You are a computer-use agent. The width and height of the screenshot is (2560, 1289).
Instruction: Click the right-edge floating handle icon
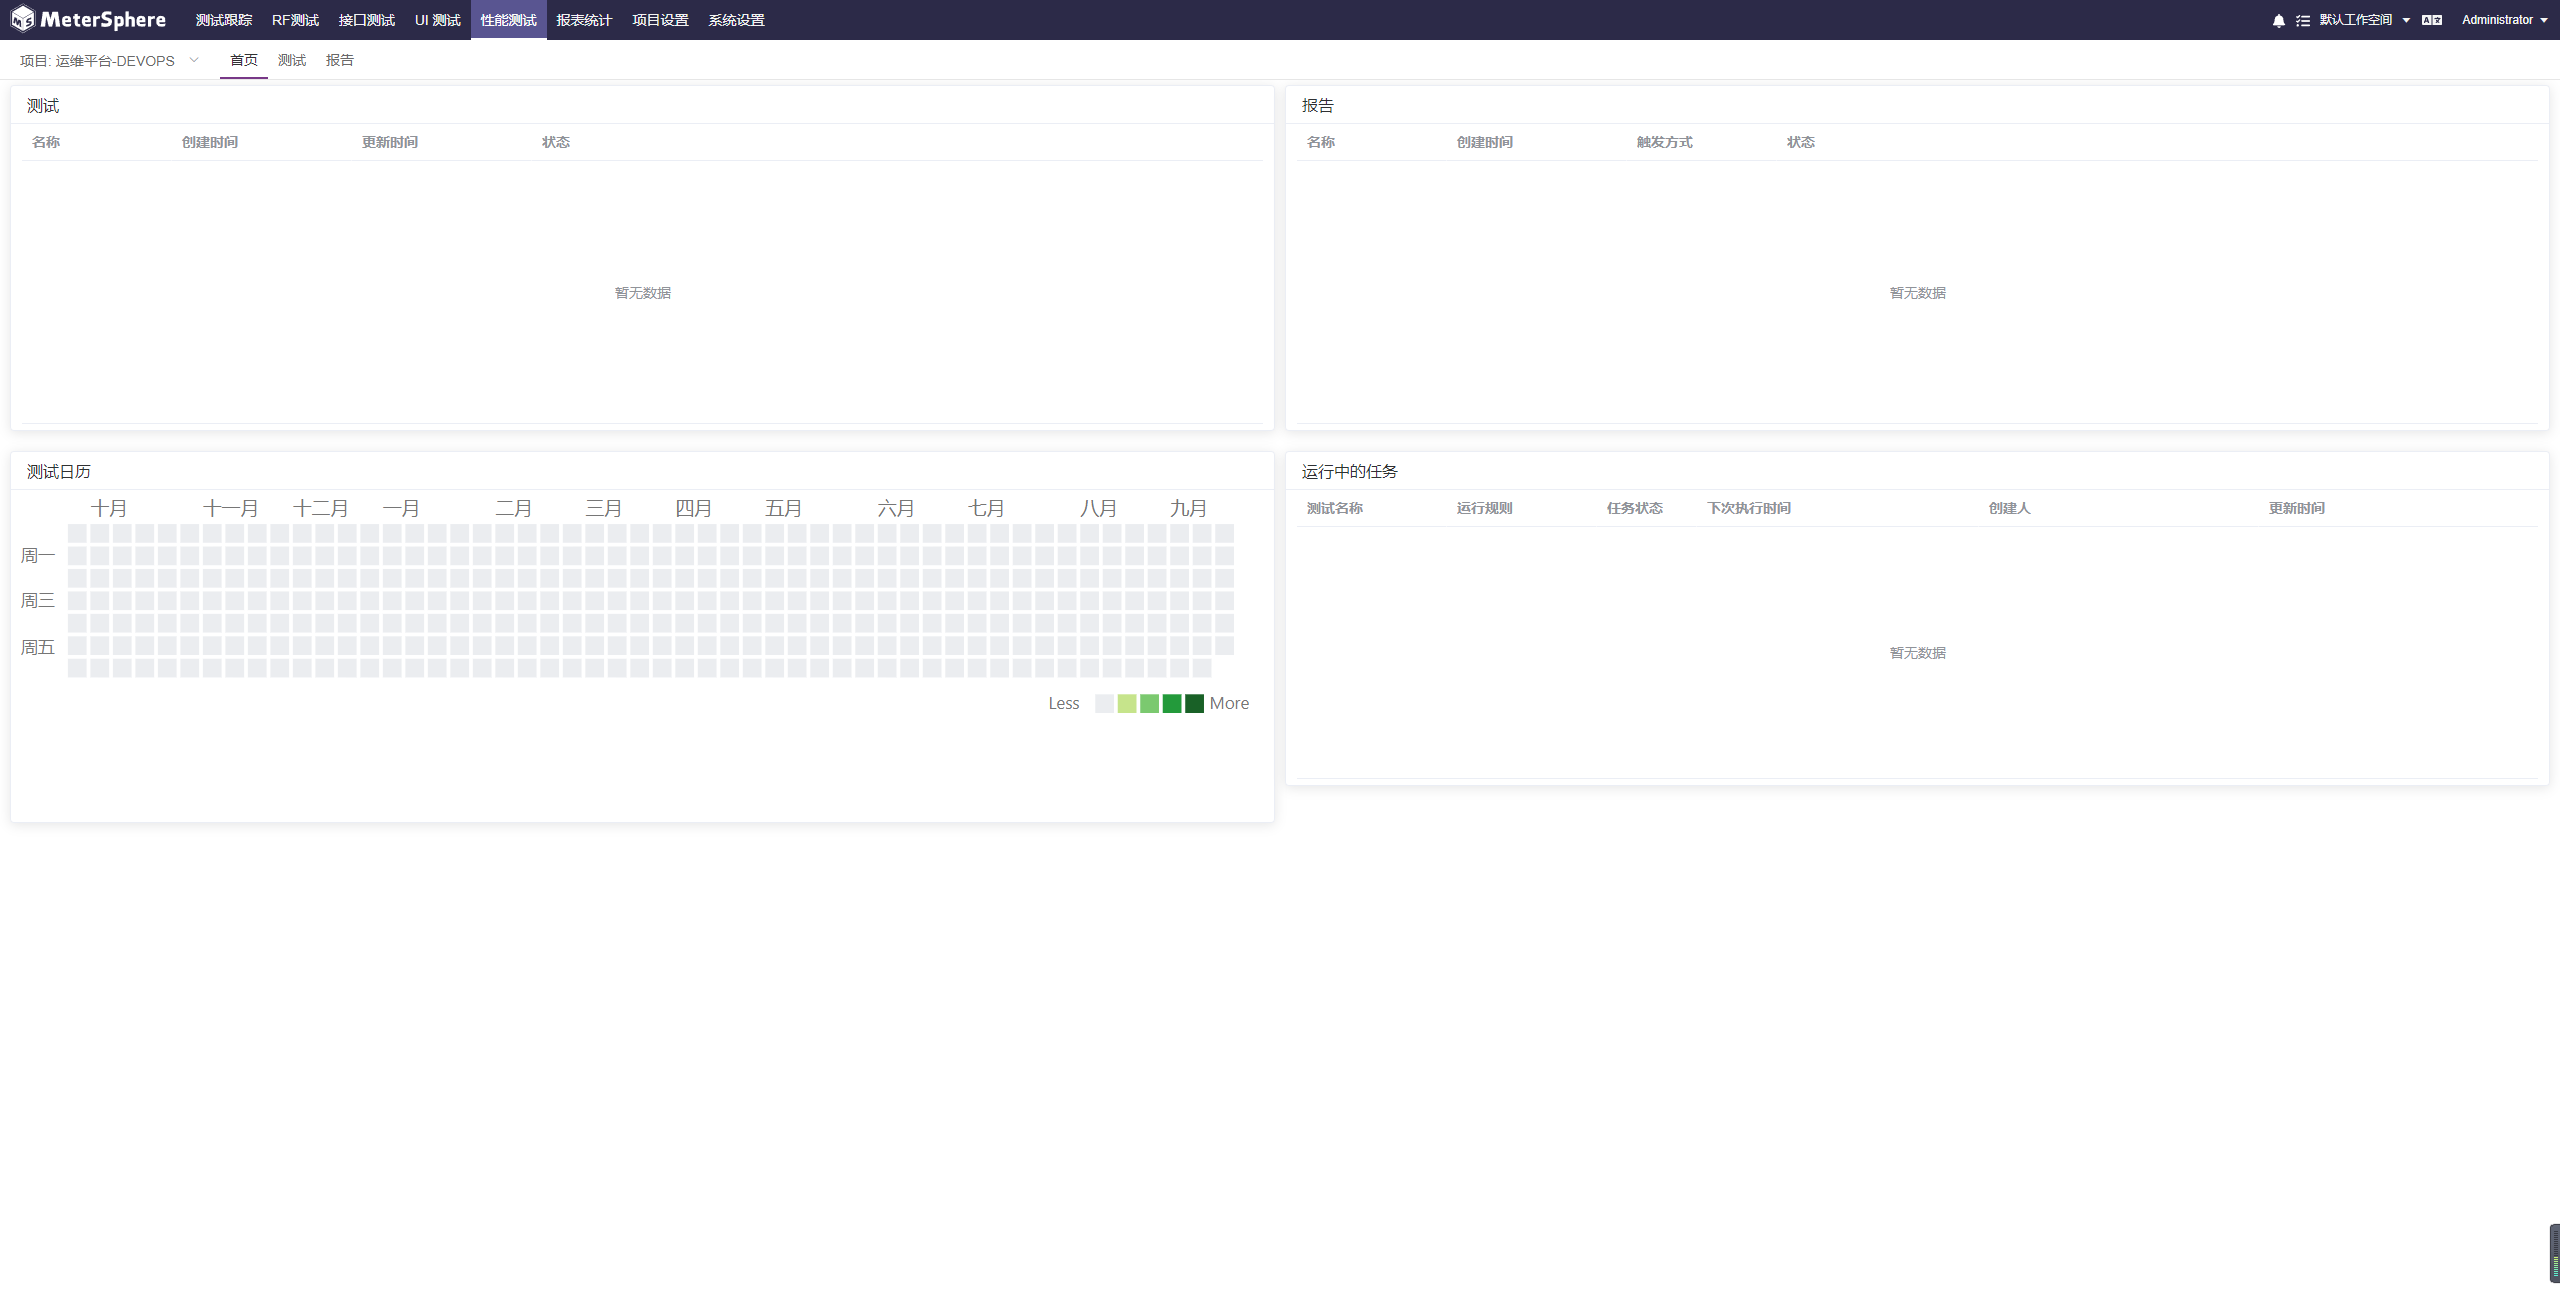(2554, 1253)
